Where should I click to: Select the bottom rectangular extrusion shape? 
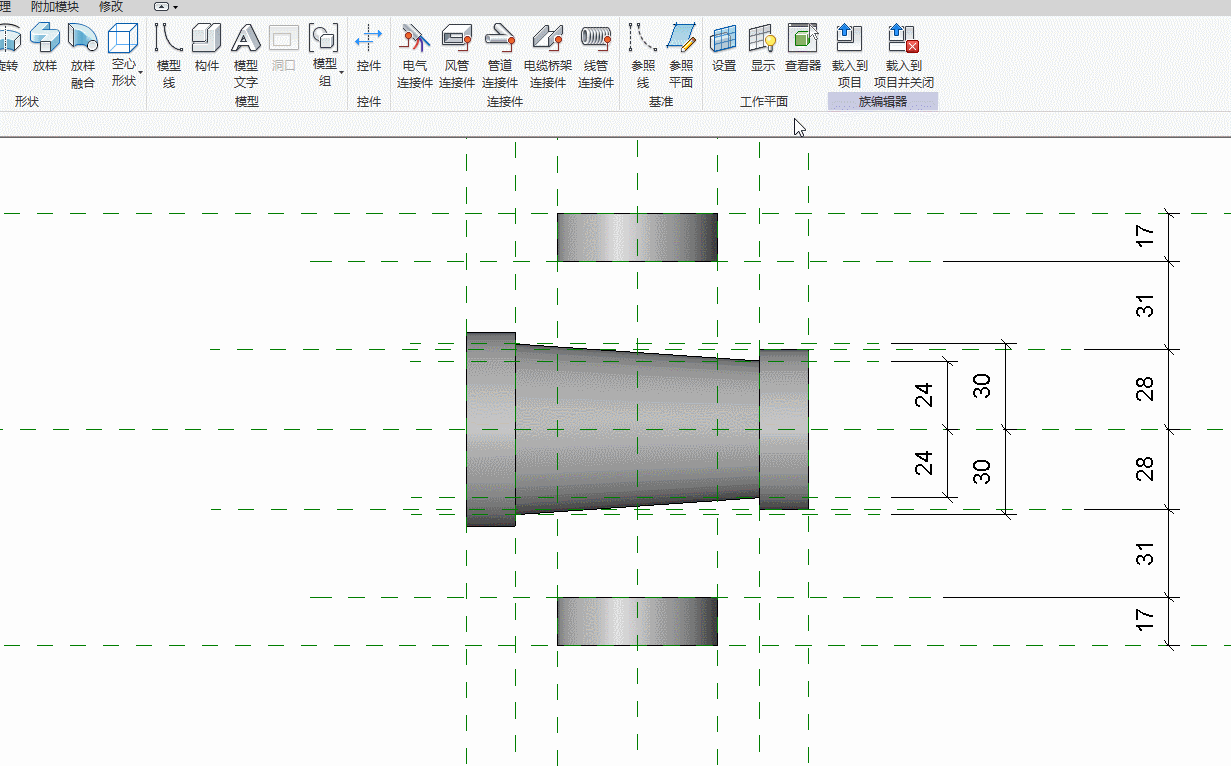(637, 621)
